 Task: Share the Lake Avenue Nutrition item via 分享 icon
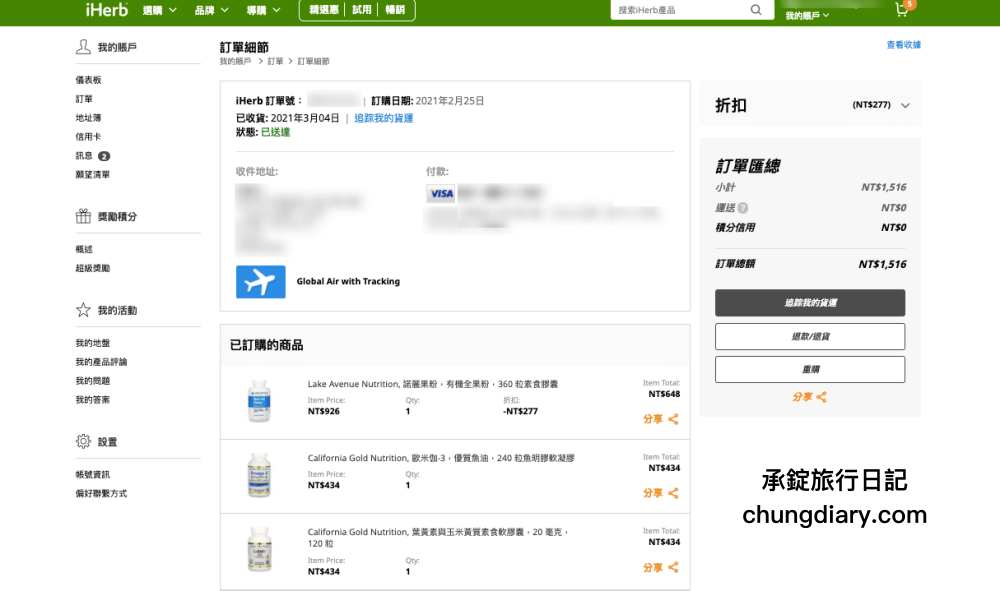coord(674,418)
